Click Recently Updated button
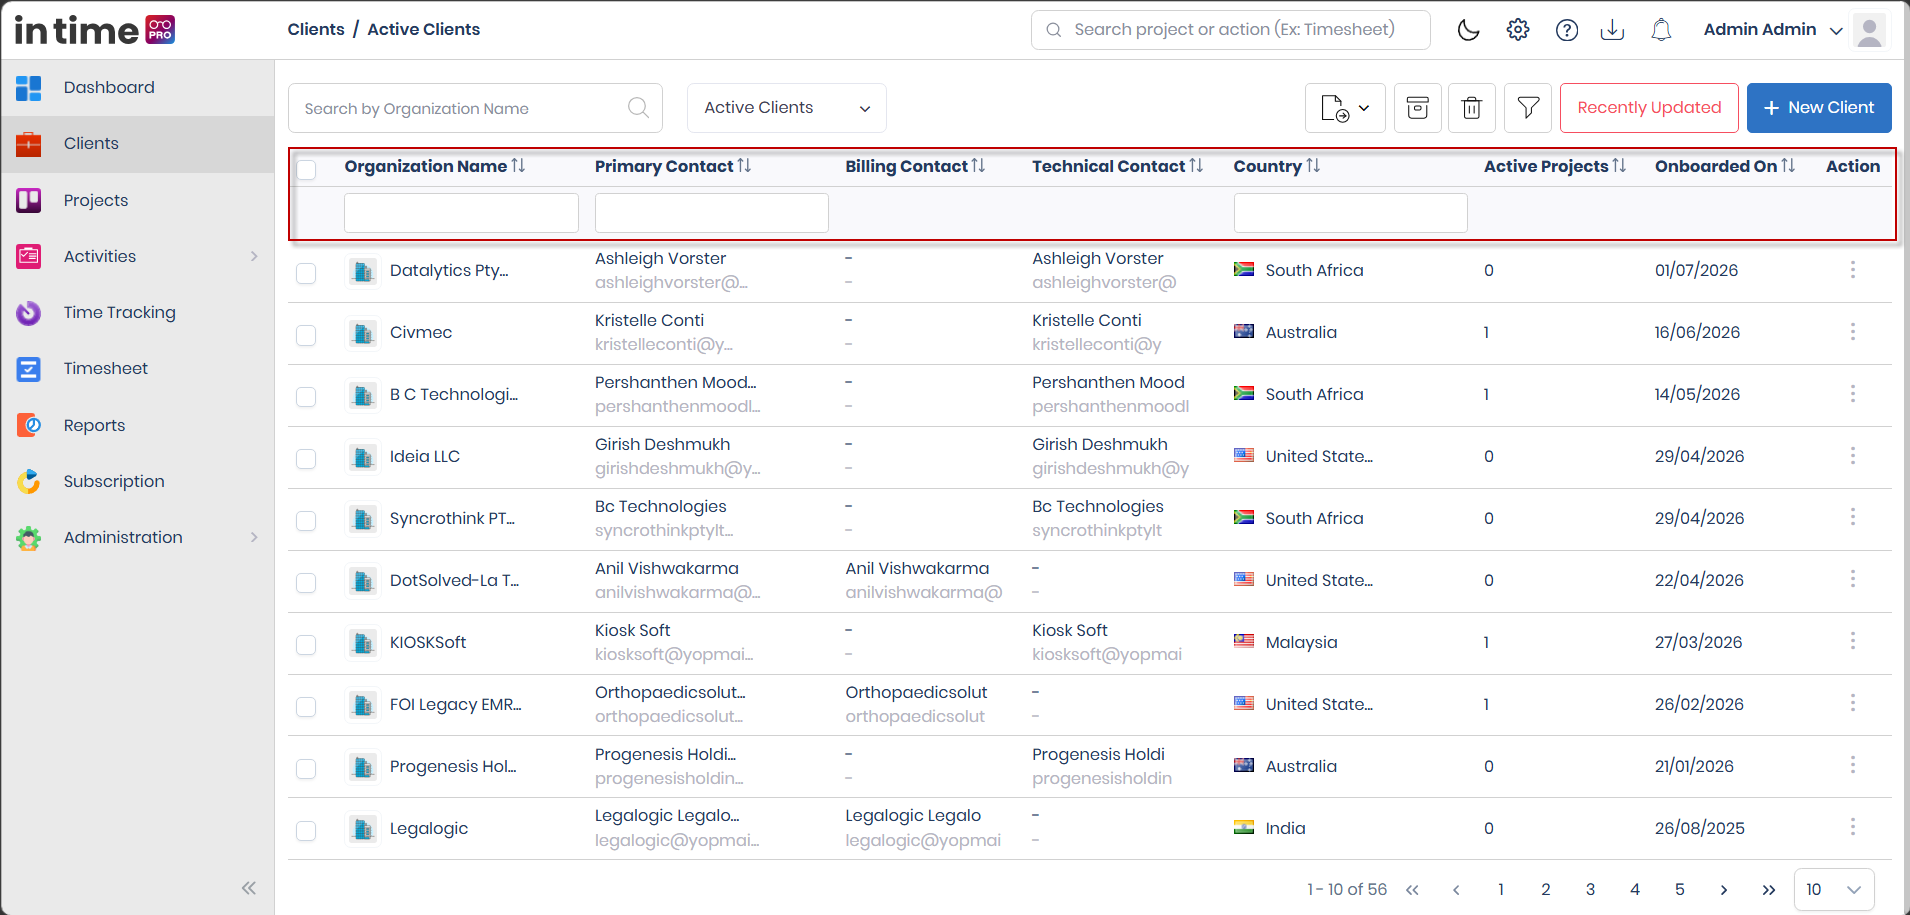Screen dimensions: 1910x915 [x=1649, y=108]
